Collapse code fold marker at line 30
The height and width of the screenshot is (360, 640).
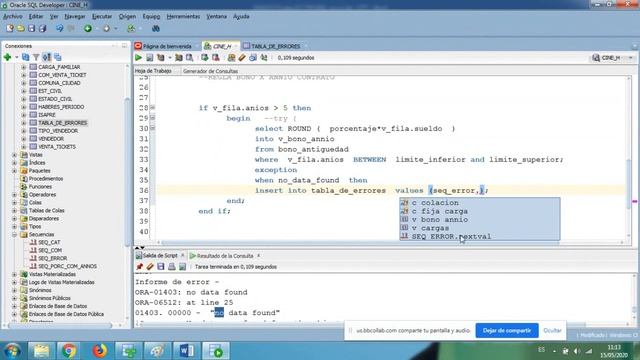tap(153, 128)
